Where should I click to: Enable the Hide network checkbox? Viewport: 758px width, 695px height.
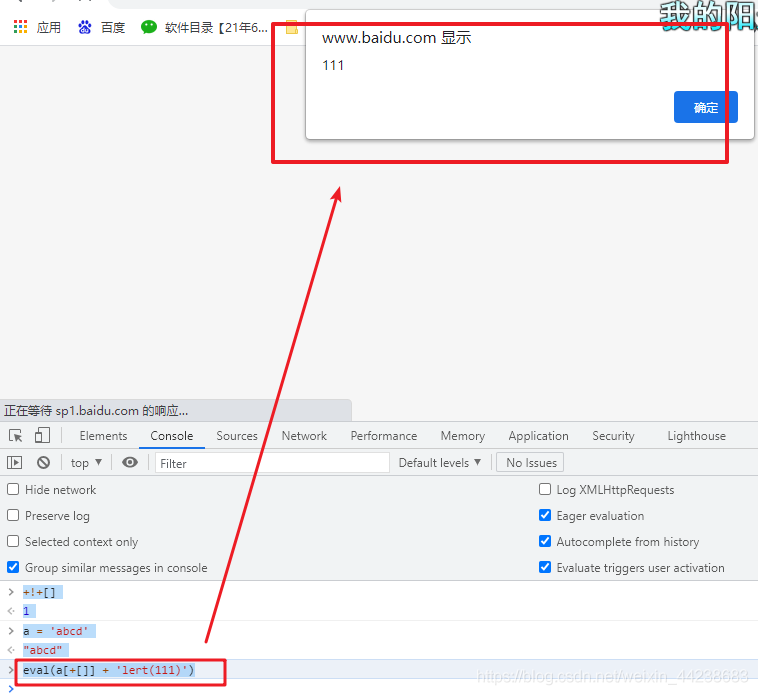click(x=13, y=490)
